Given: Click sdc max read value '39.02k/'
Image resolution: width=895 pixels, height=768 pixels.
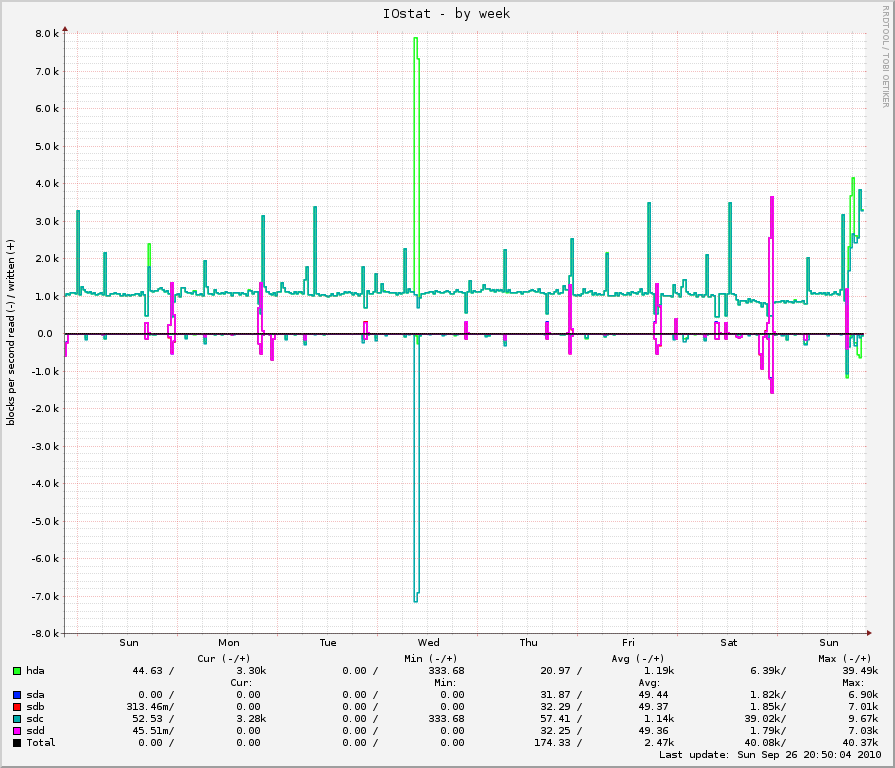Looking at the screenshot, I should (x=765, y=719).
